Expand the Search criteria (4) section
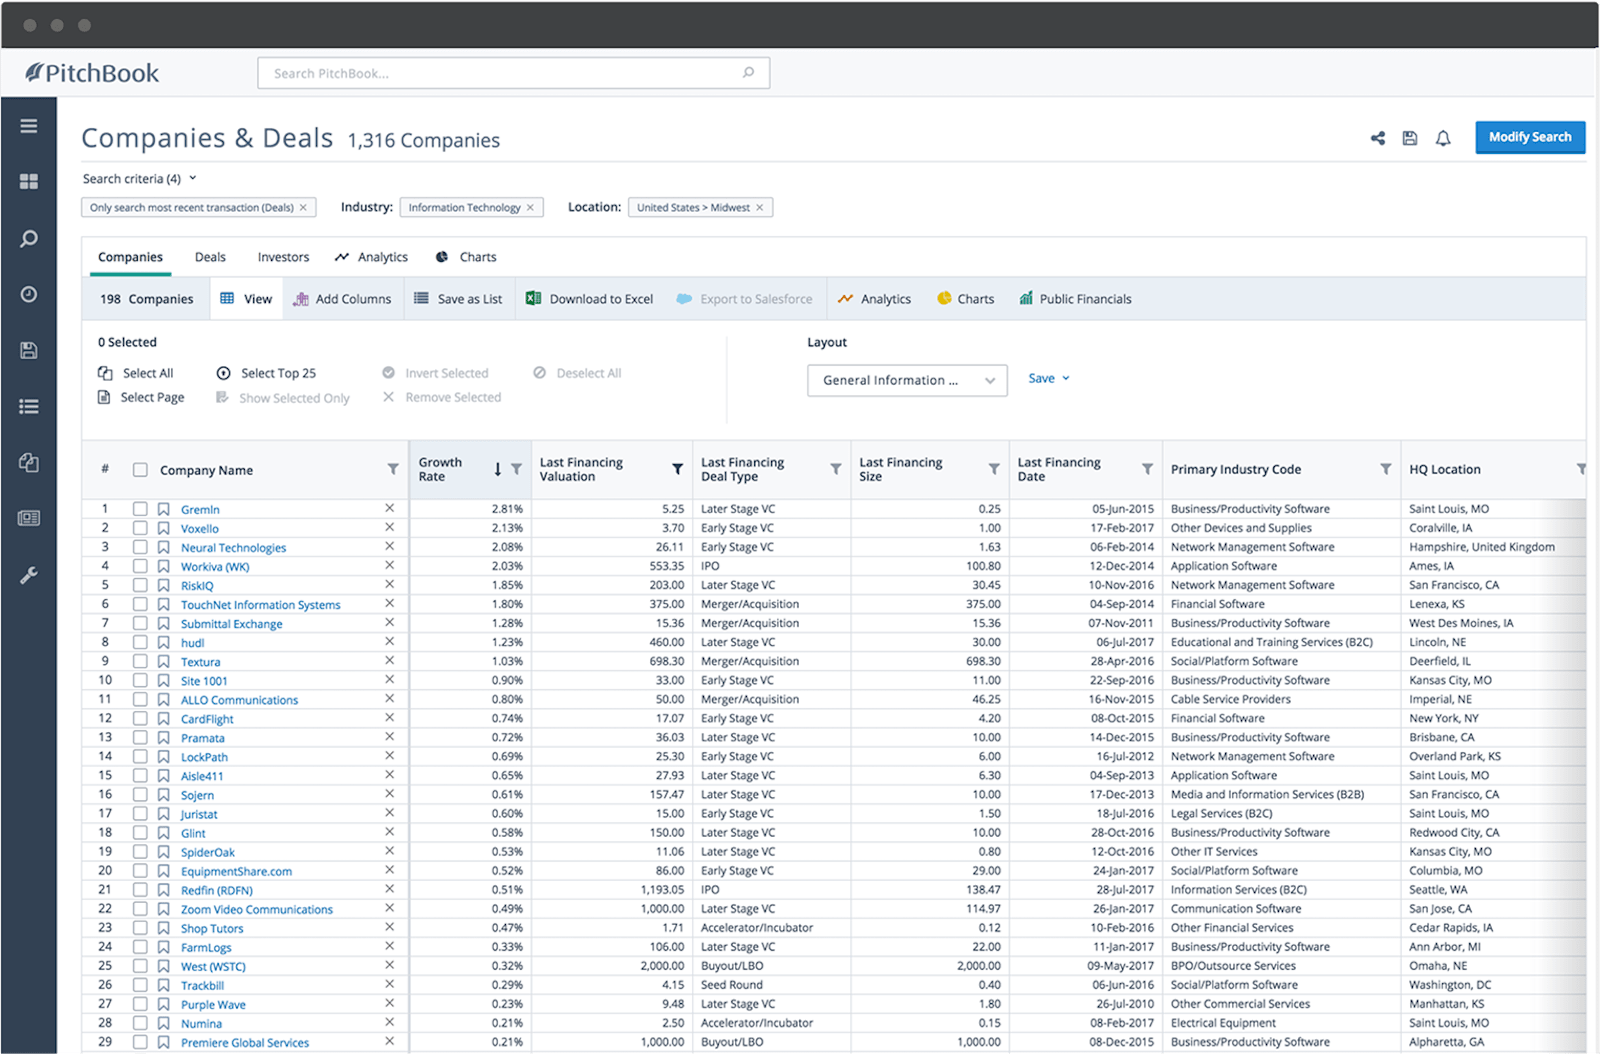Image resolution: width=1600 pixels, height=1054 pixels. pos(140,179)
